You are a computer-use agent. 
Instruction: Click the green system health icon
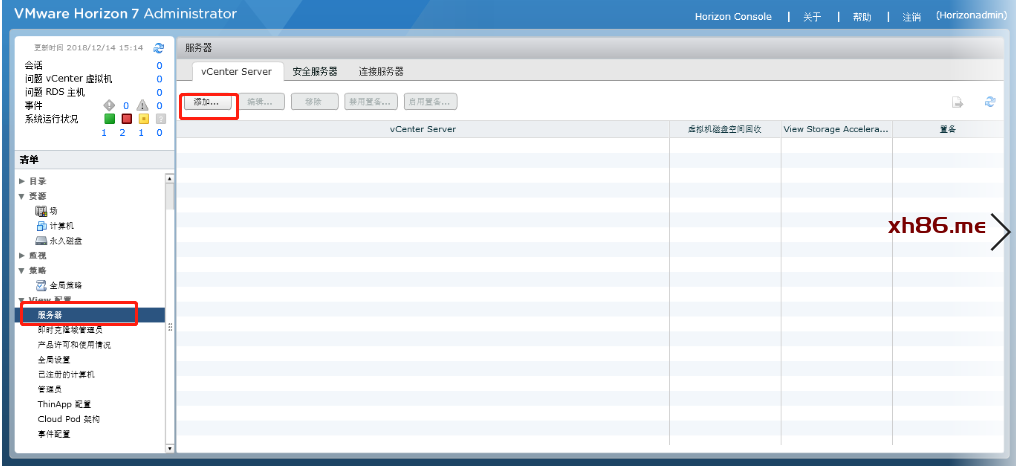pos(110,118)
